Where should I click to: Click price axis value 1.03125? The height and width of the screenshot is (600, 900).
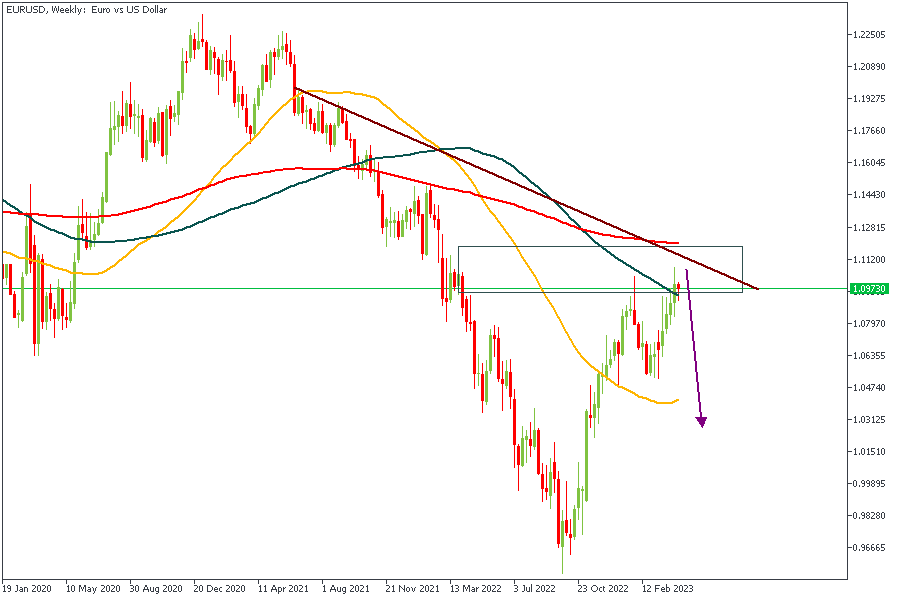868,420
